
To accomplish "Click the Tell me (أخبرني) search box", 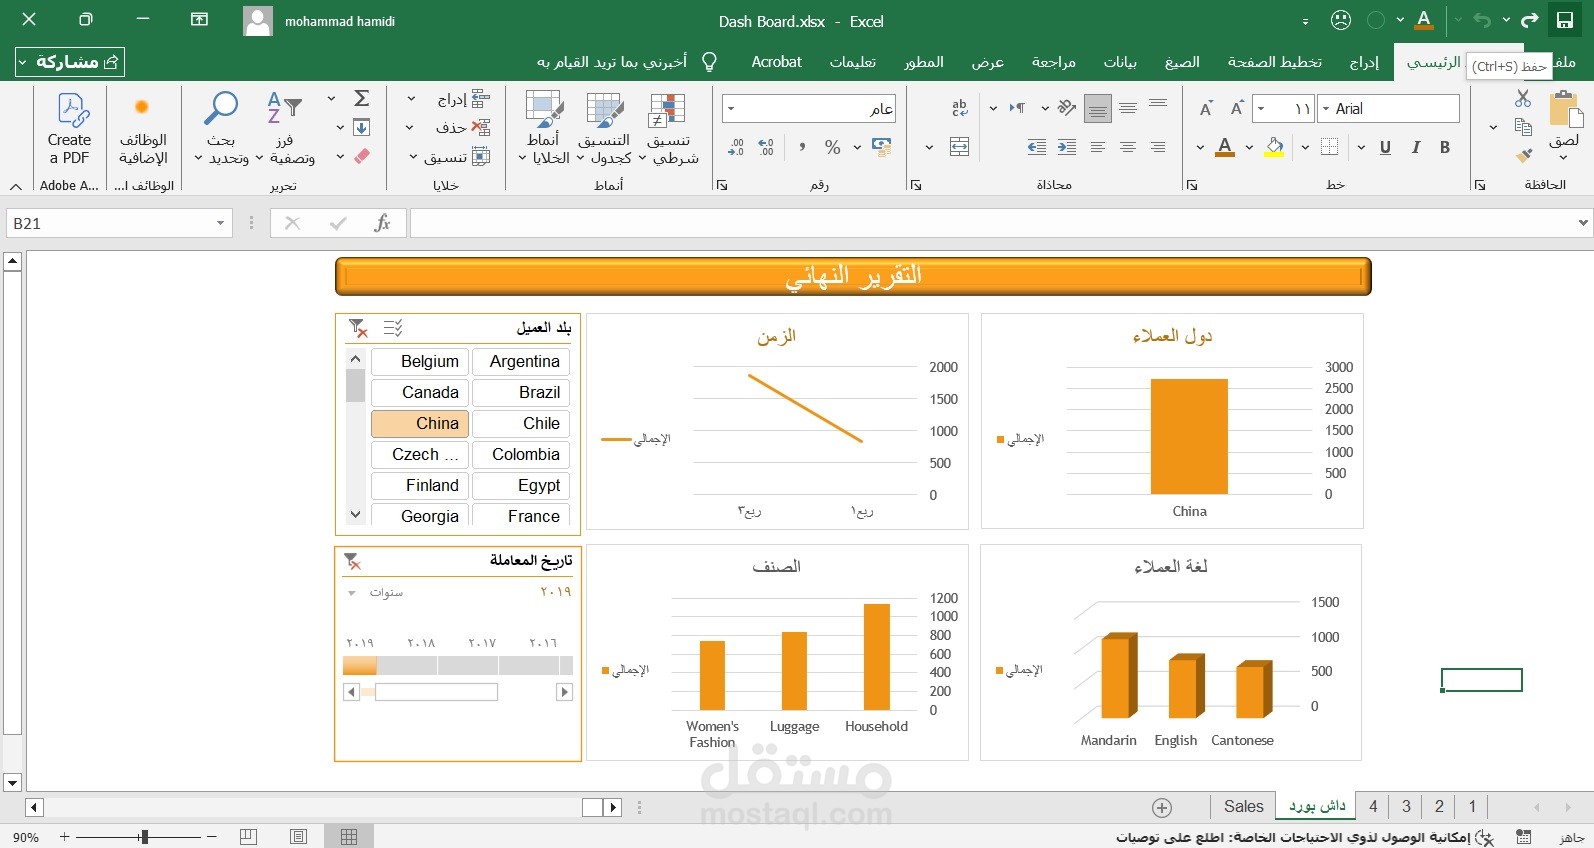I will (627, 62).
